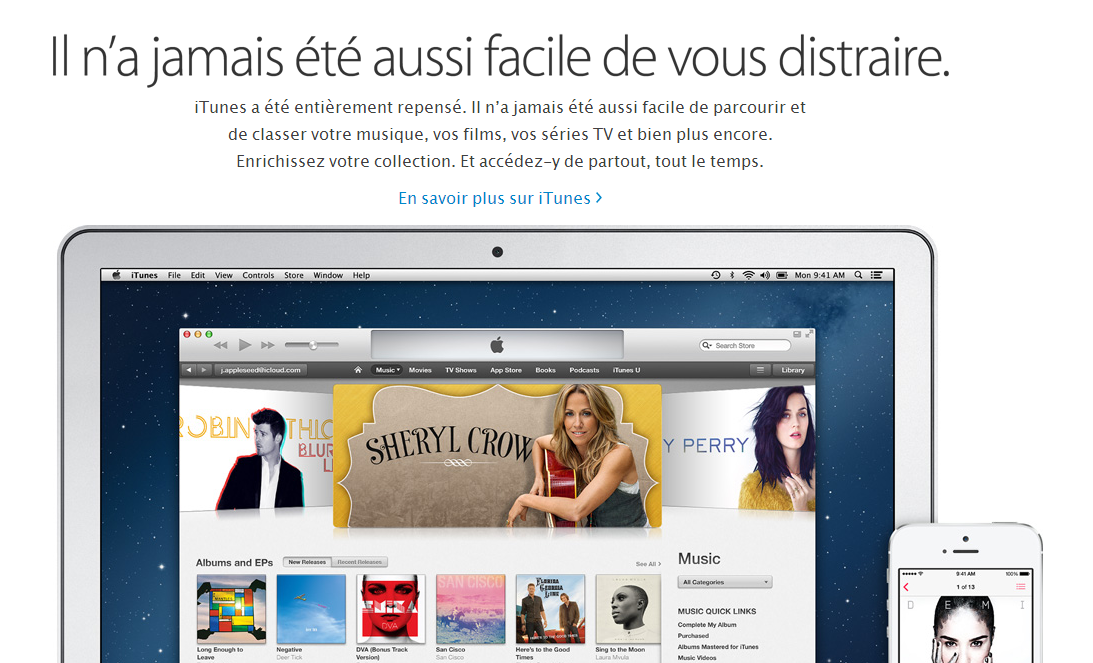The height and width of the screenshot is (663, 1093).
Task: Tap the red list icon on the iPhone
Action: click(1021, 587)
